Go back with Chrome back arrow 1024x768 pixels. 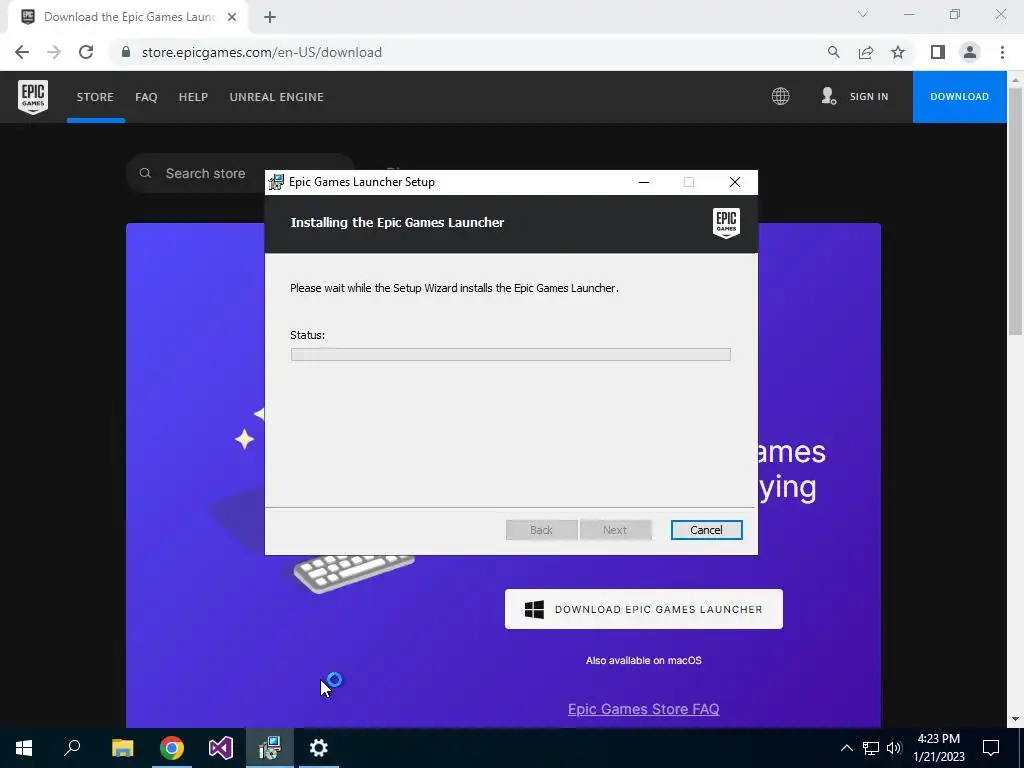click(x=22, y=52)
